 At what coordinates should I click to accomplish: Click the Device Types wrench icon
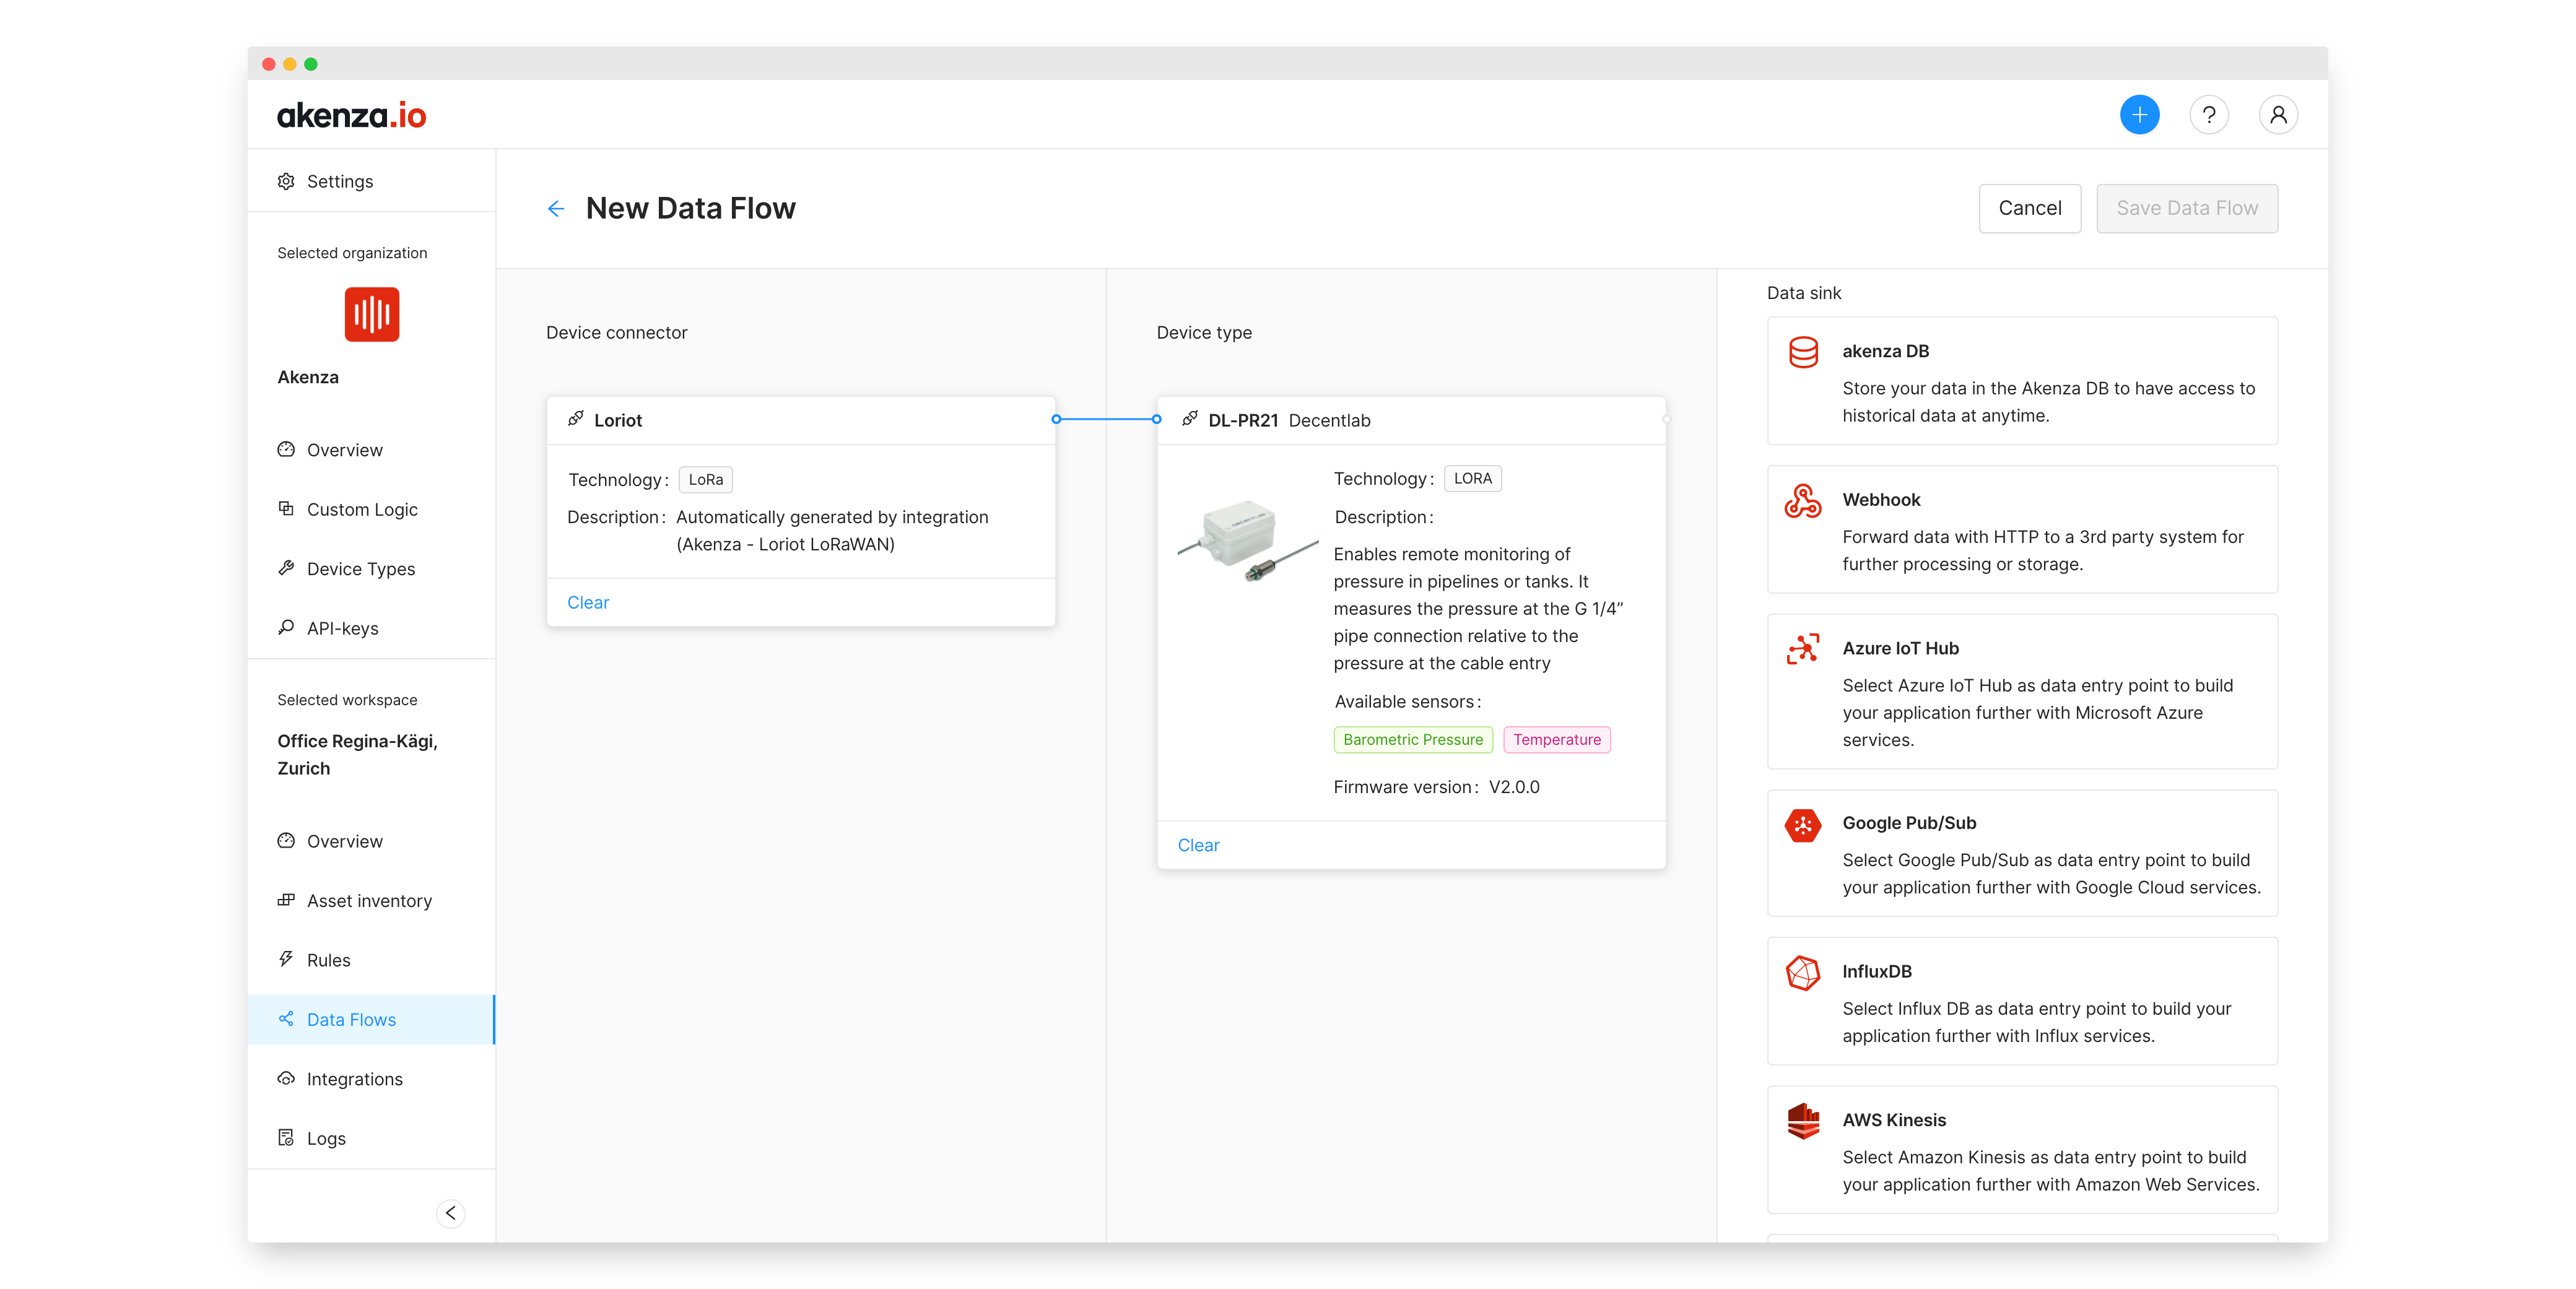point(286,568)
